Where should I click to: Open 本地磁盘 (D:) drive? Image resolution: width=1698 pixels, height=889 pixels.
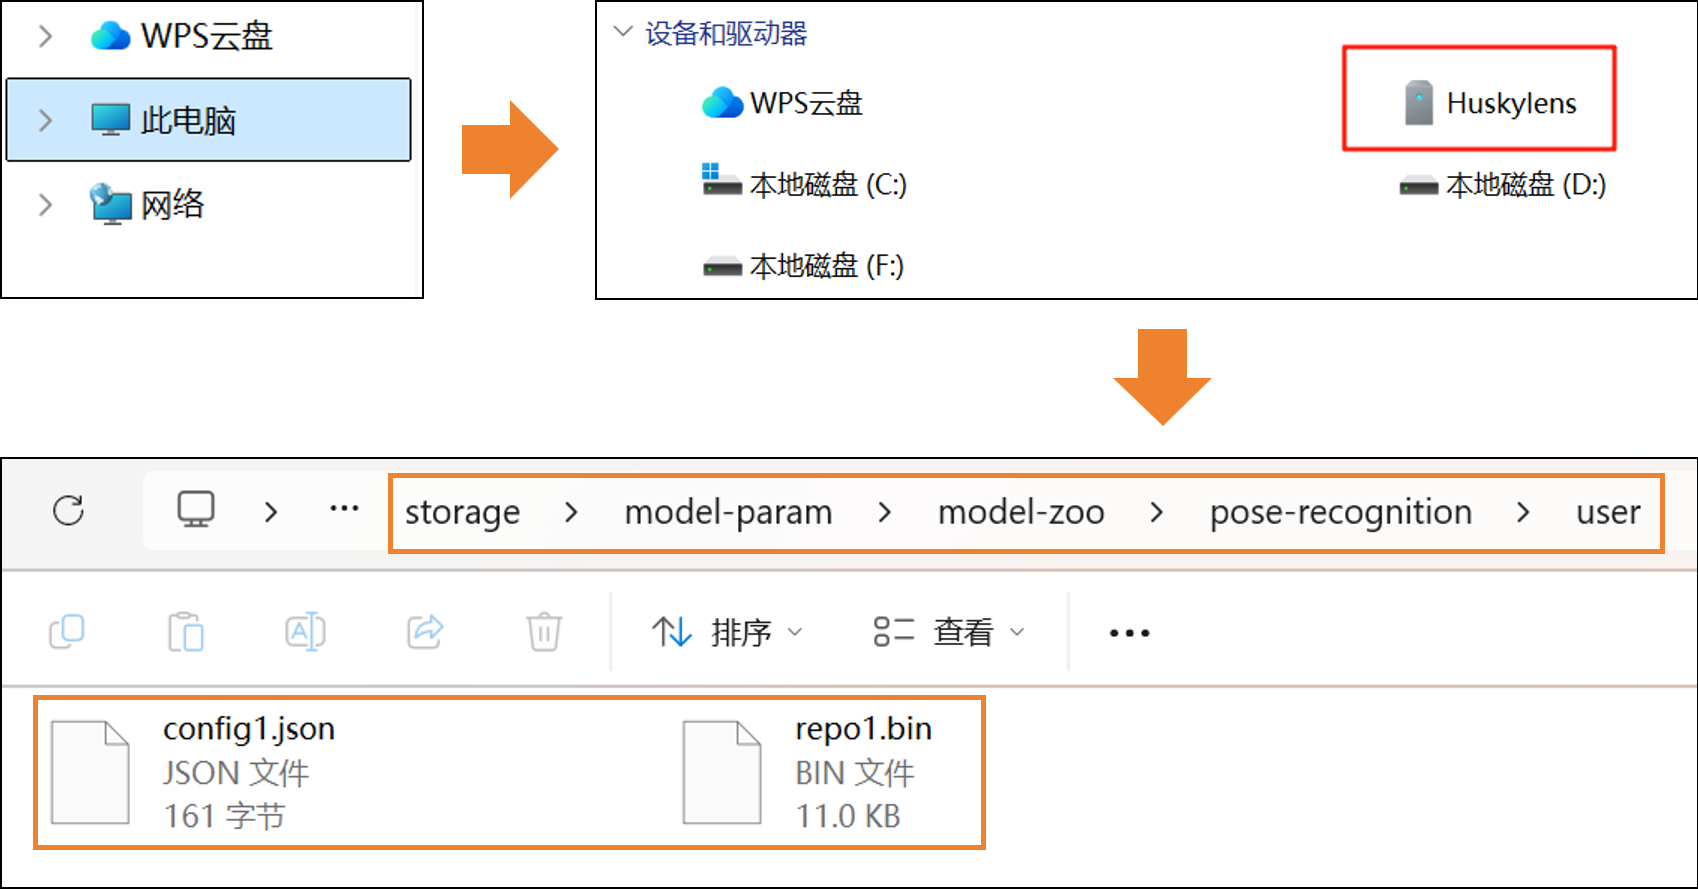(x=1503, y=185)
